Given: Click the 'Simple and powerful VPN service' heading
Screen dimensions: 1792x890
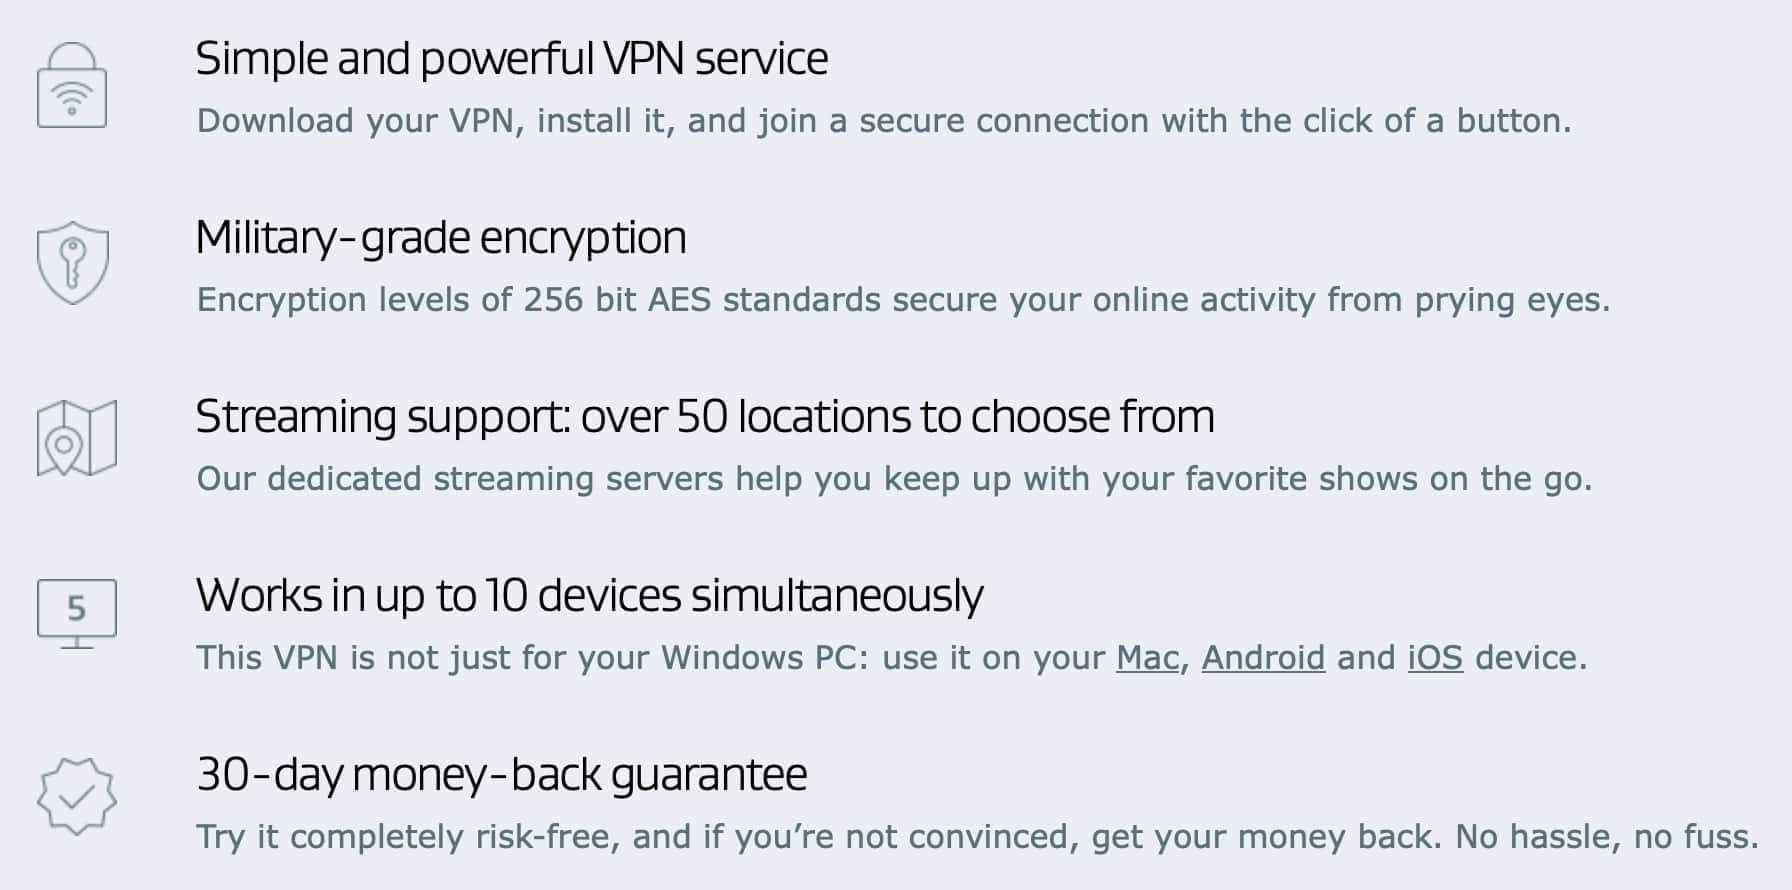Looking at the screenshot, I should [512, 59].
